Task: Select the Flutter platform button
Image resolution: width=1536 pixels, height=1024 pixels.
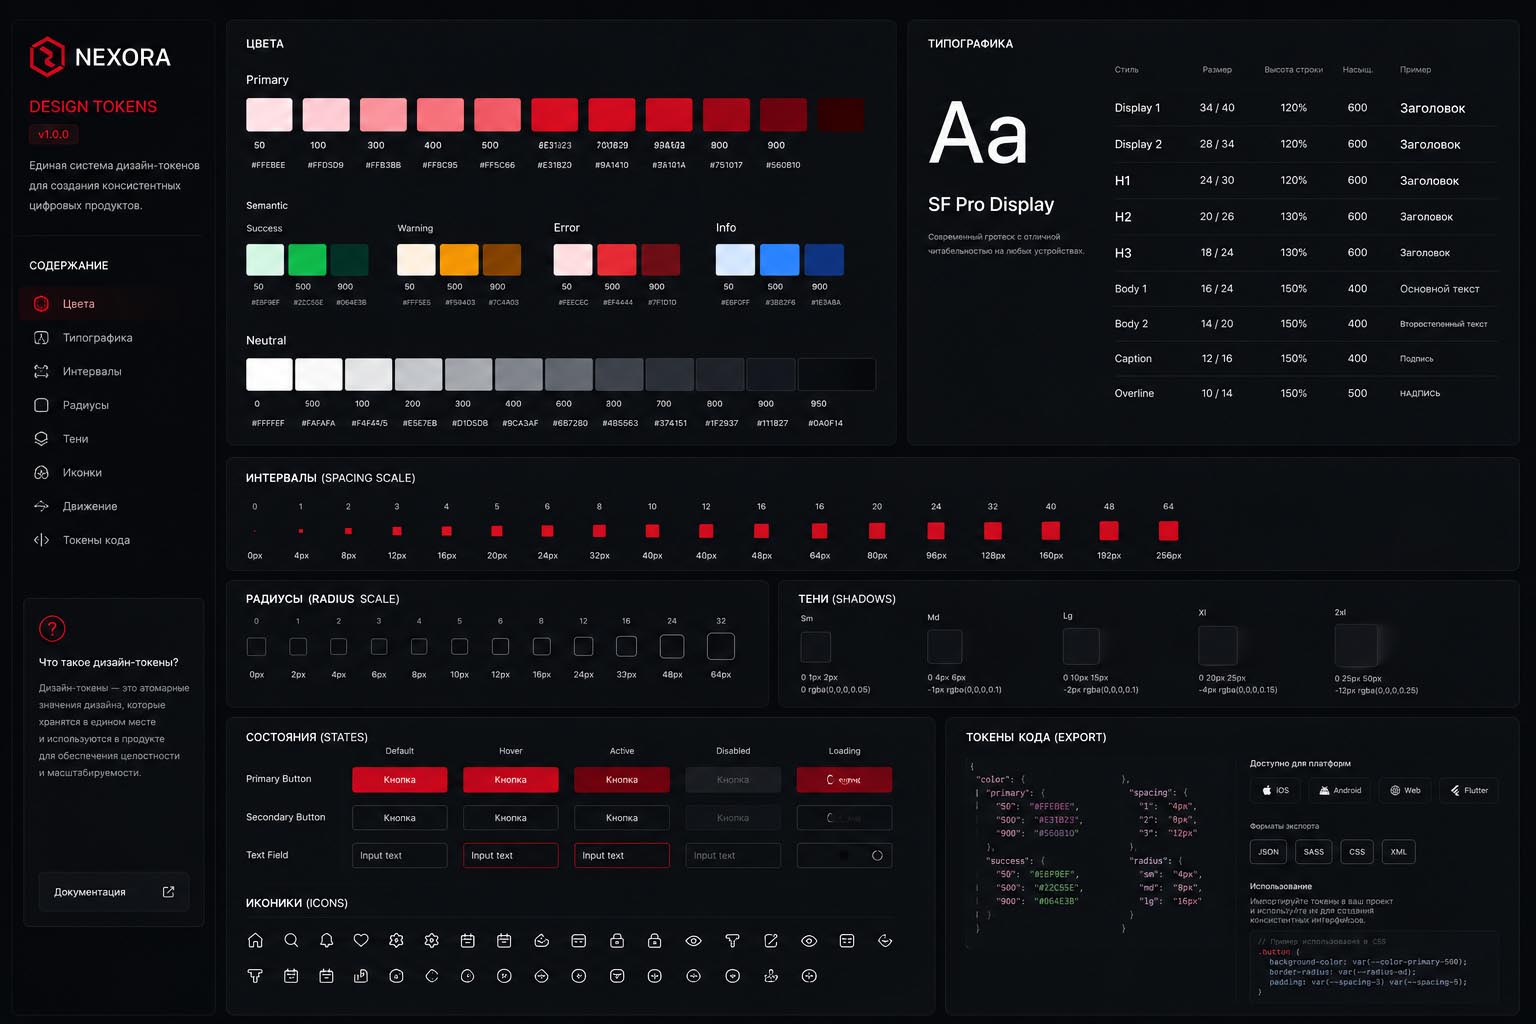Action: pyautogui.click(x=1469, y=790)
